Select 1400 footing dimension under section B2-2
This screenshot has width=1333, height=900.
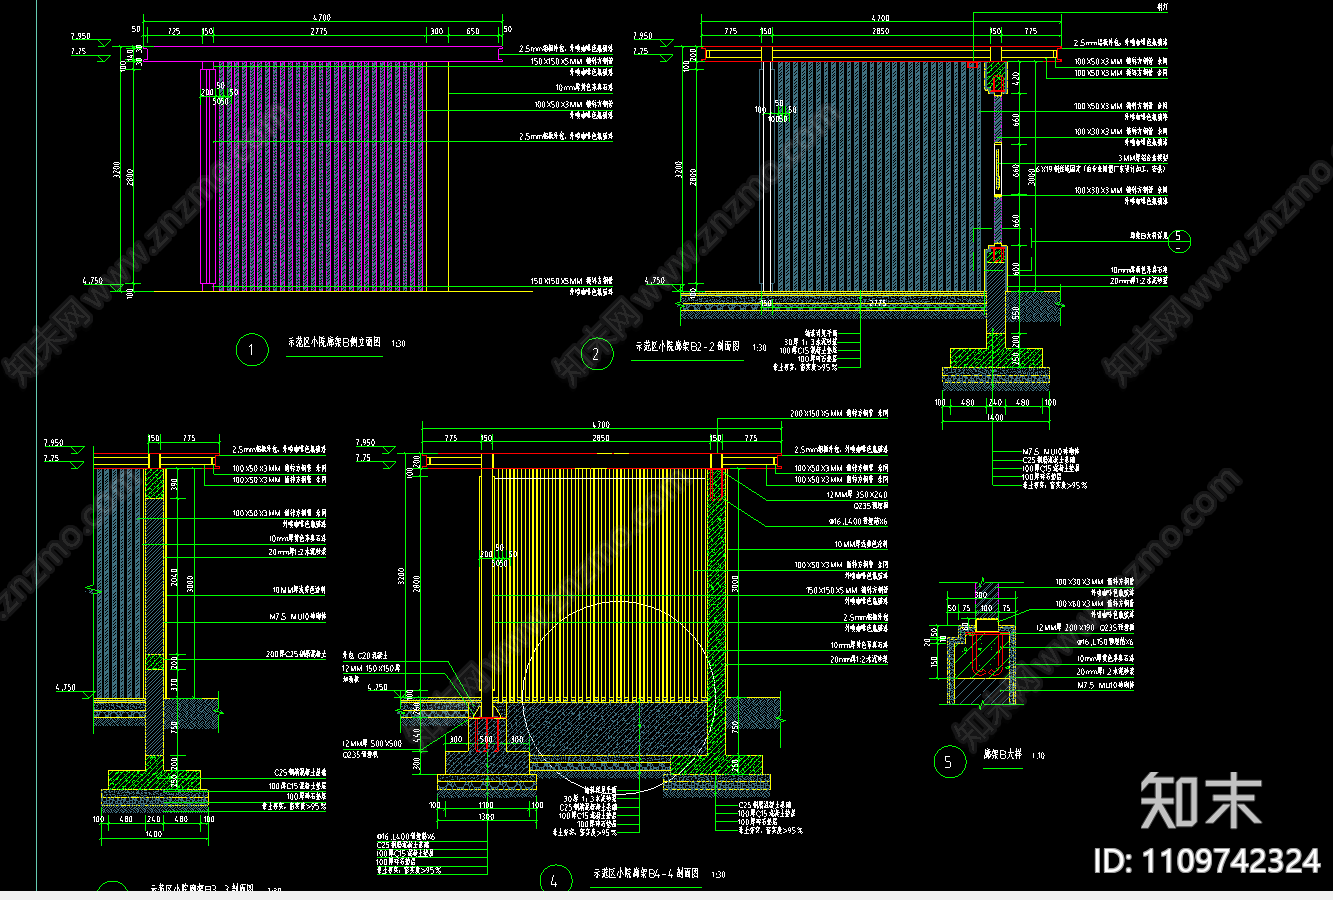[x=995, y=417]
